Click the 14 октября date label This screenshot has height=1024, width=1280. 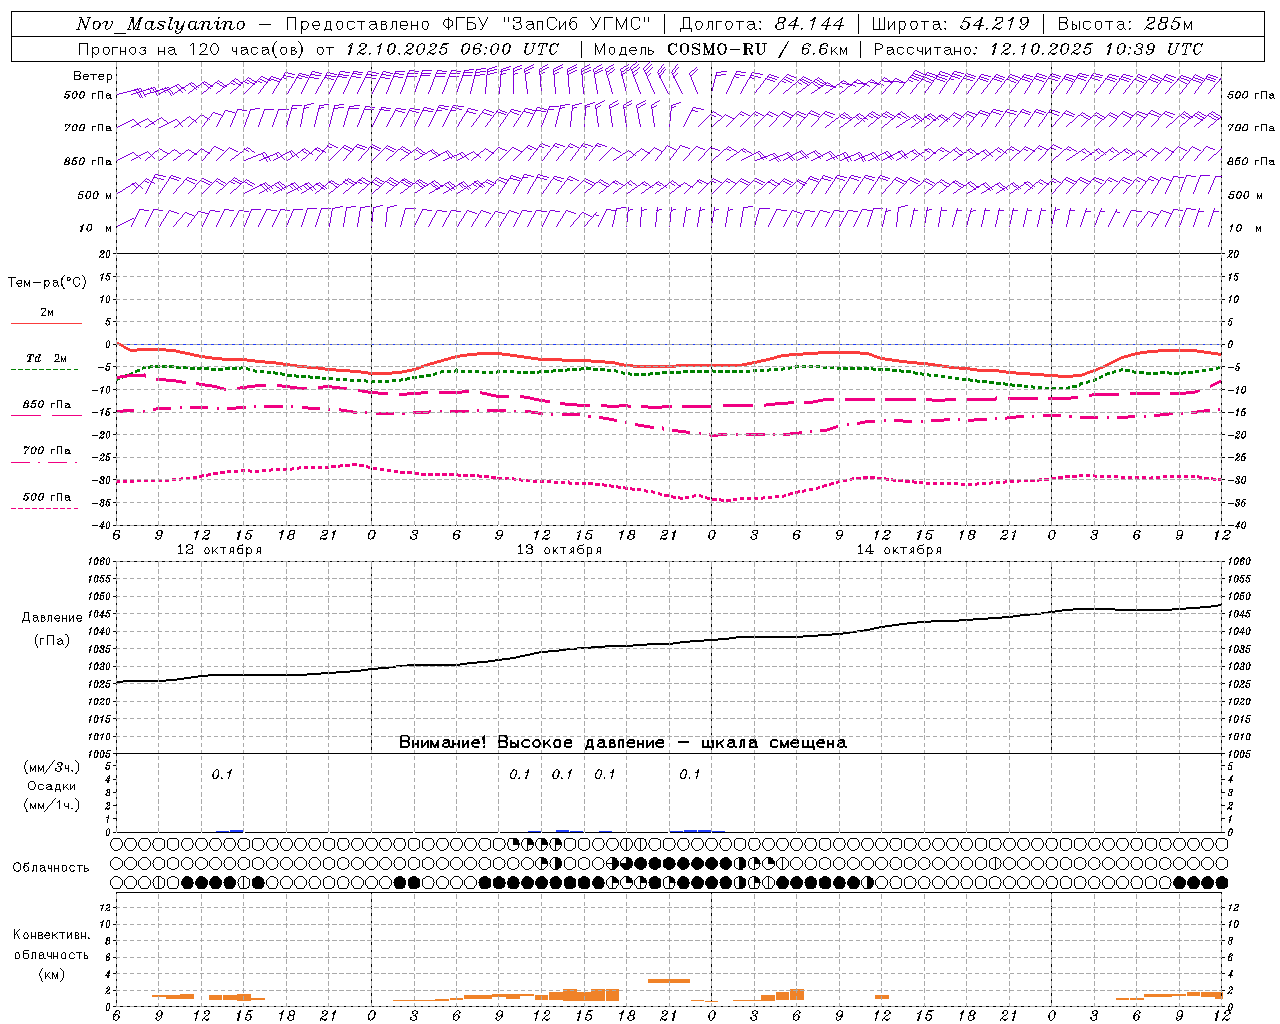click(x=899, y=550)
